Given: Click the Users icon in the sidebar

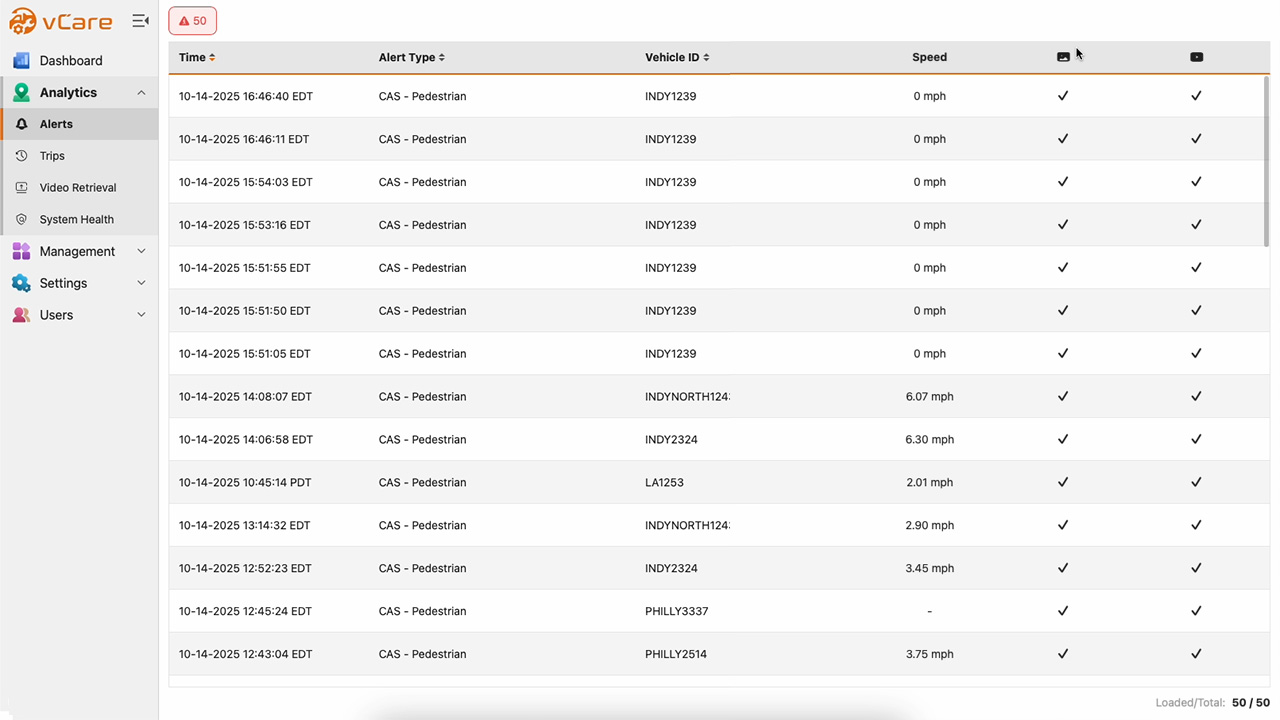Looking at the screenshot, I should (x=21, y=315).
